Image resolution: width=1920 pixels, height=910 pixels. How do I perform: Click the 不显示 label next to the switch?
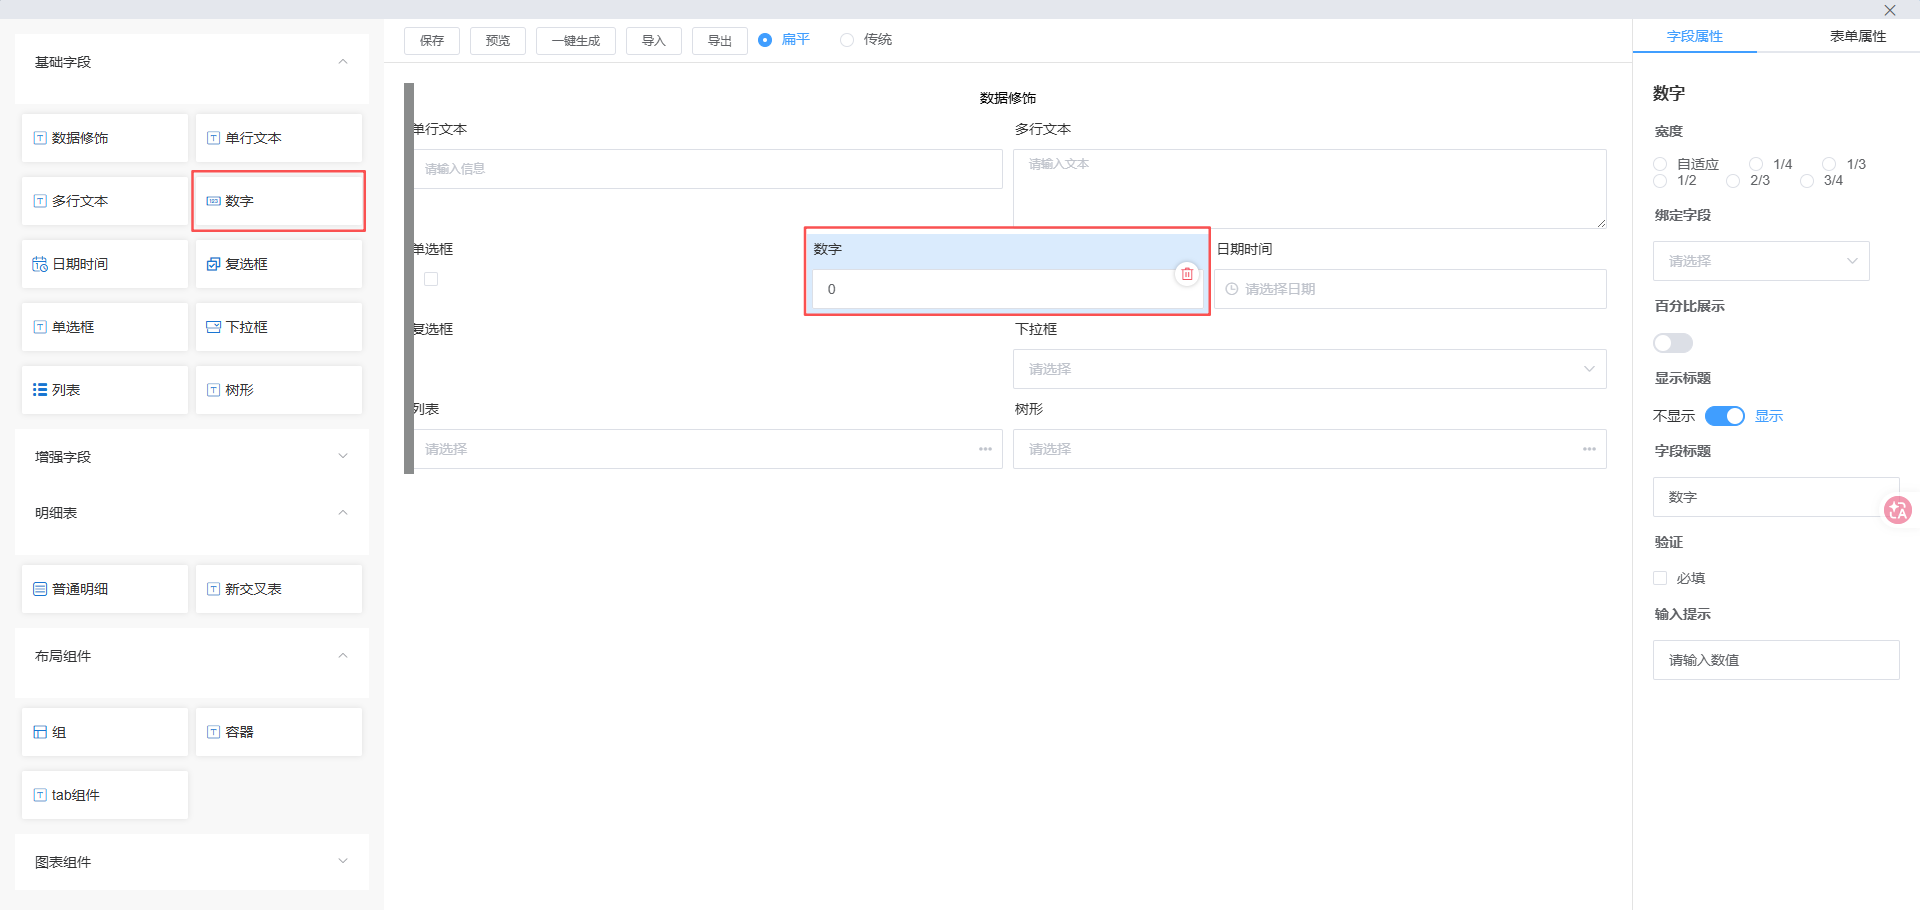1674,416
